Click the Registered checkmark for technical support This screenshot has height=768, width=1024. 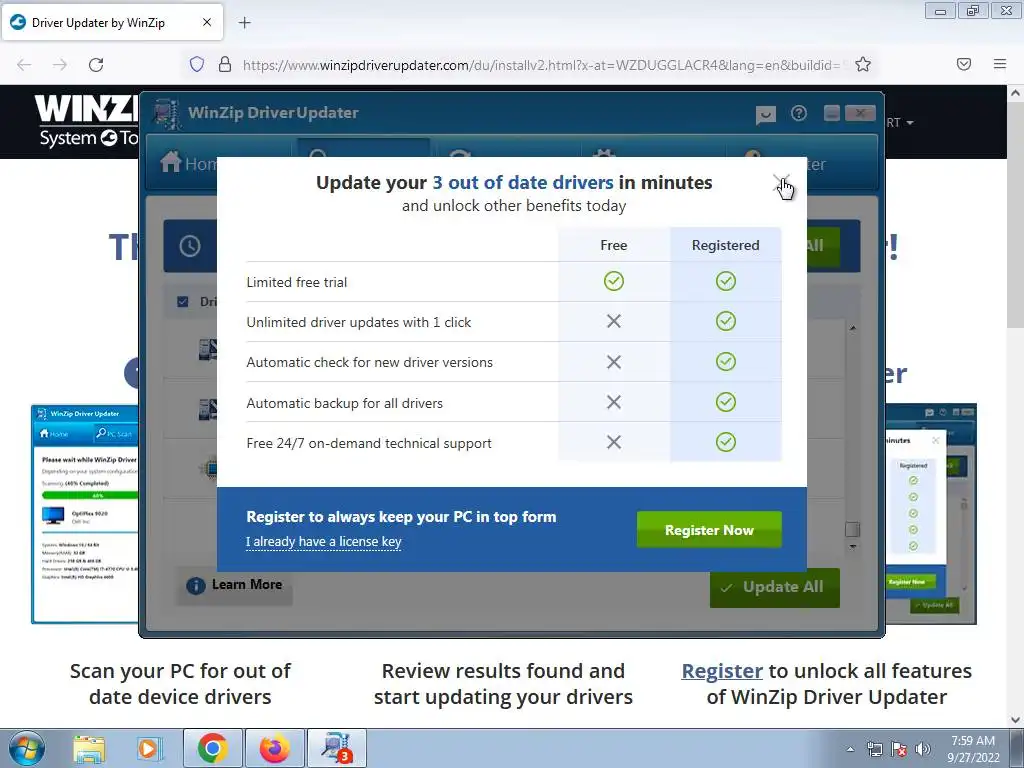(726, 442)
